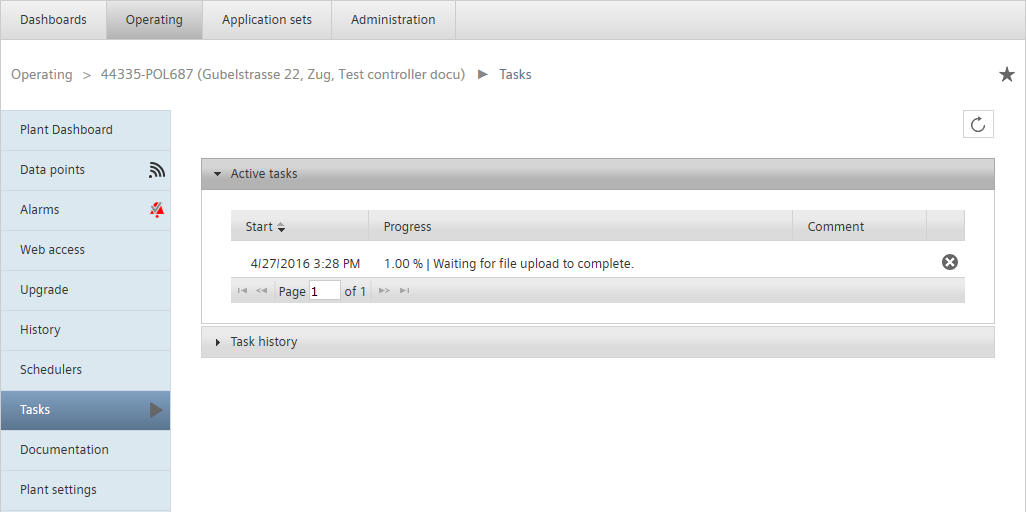Click the refresh icon button
Screen dimensions: 1026x512
[978, 124]
